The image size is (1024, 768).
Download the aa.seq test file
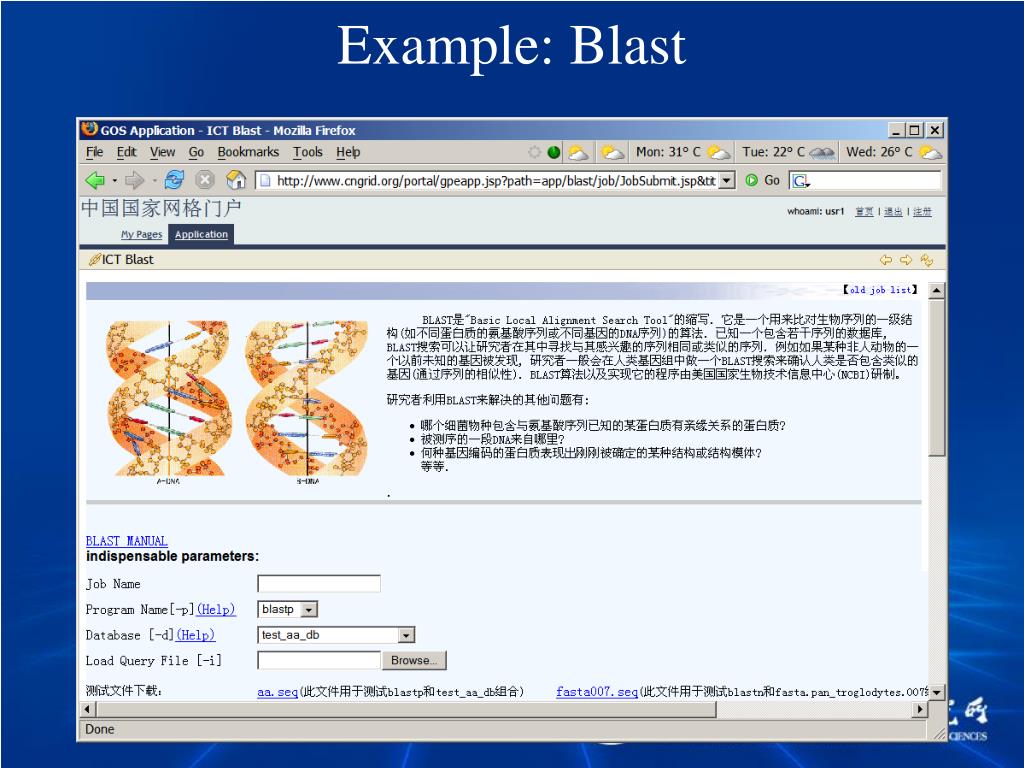point(278,692)
